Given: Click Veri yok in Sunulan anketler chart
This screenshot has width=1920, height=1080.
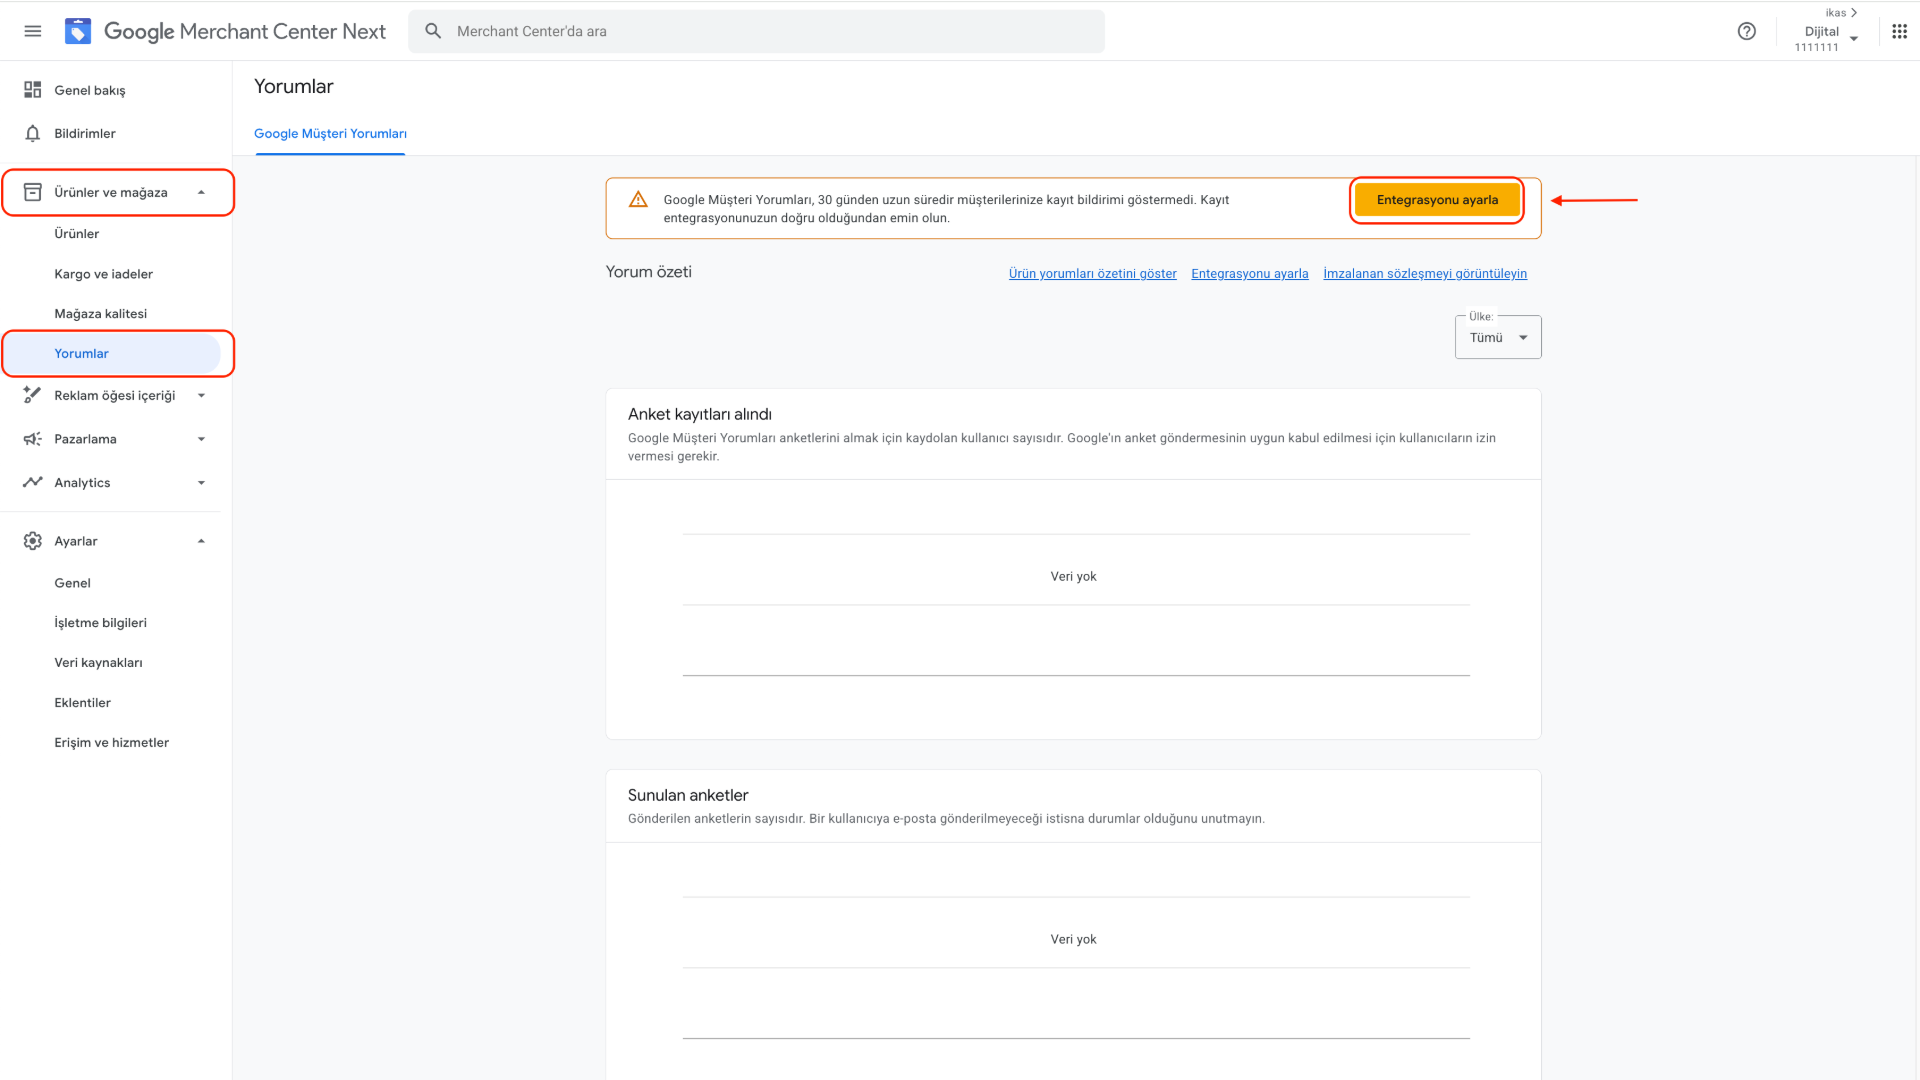Looking at the screenshot, I should (1074, 939).
